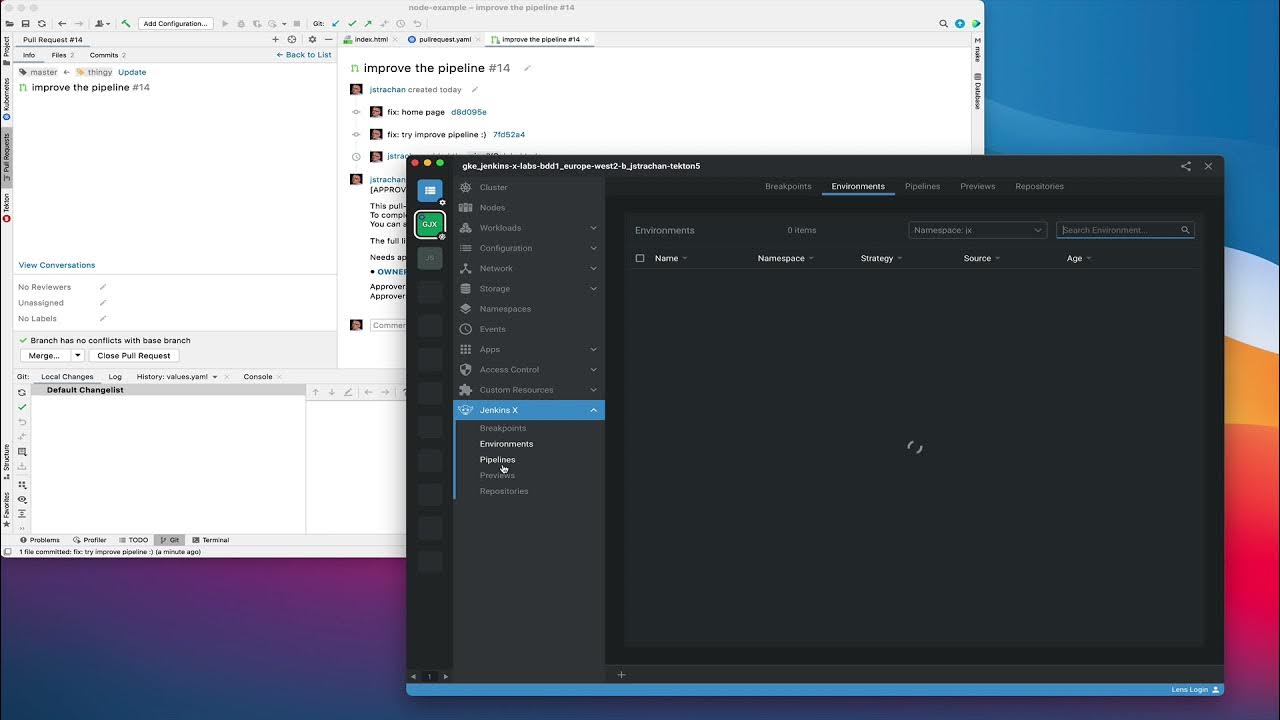
Task: Open the Add Configuration dropdown in IDE
Action: tap(175, 23)
